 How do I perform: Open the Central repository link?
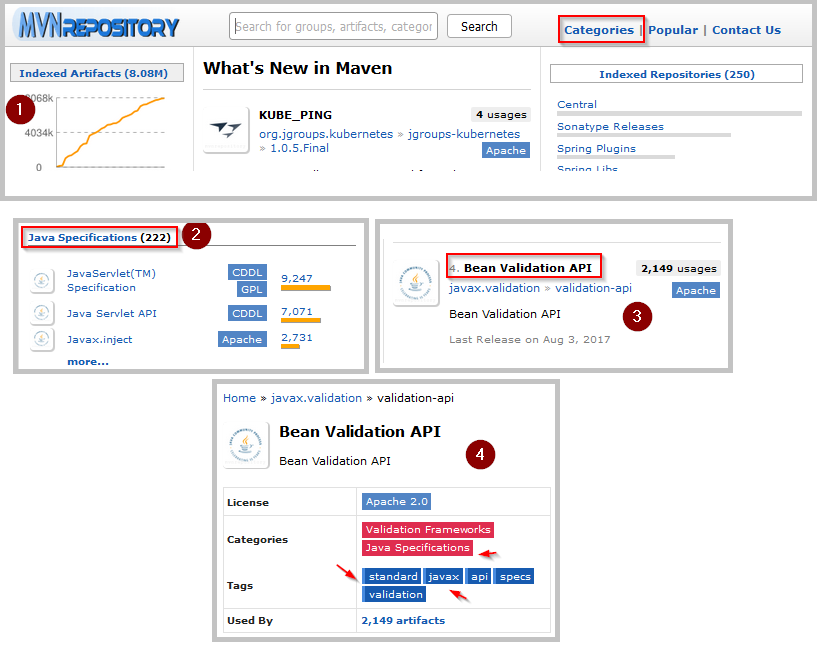[x=576, y=104]
